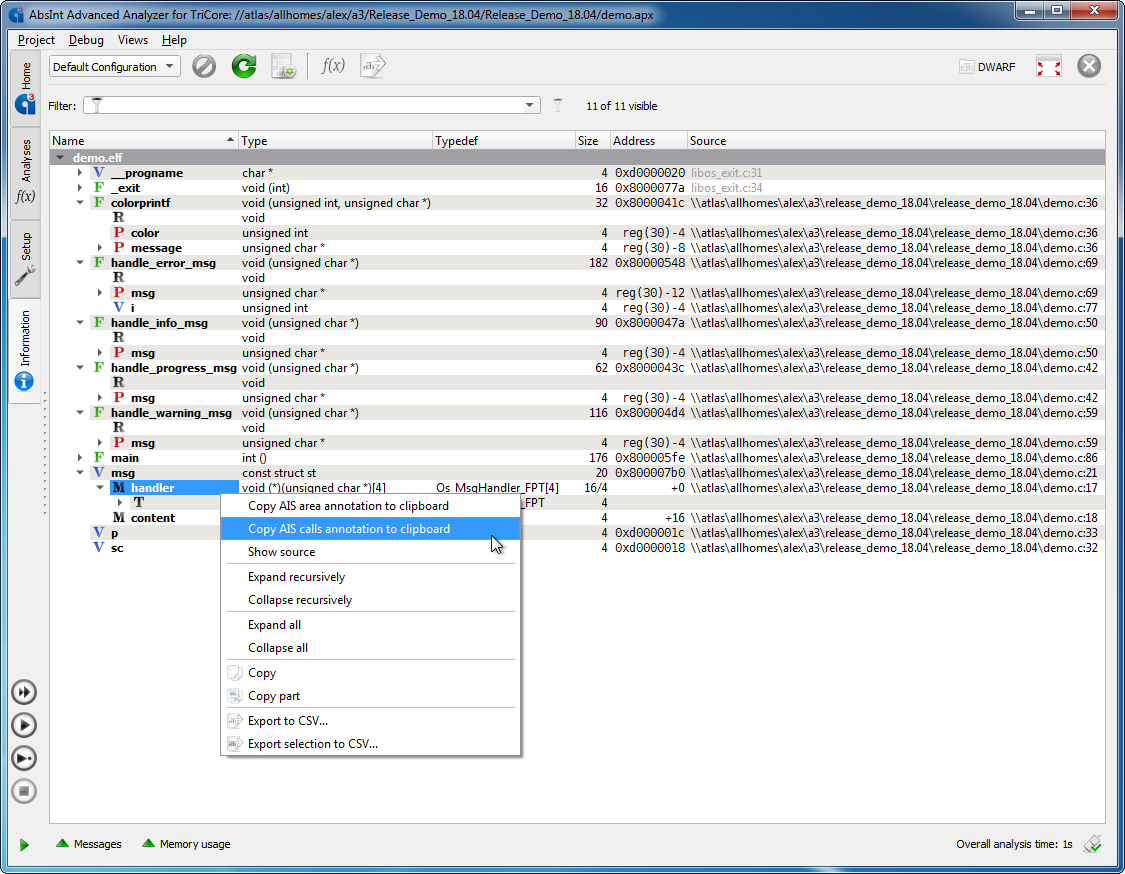Select Expand all in context menu

370,625
